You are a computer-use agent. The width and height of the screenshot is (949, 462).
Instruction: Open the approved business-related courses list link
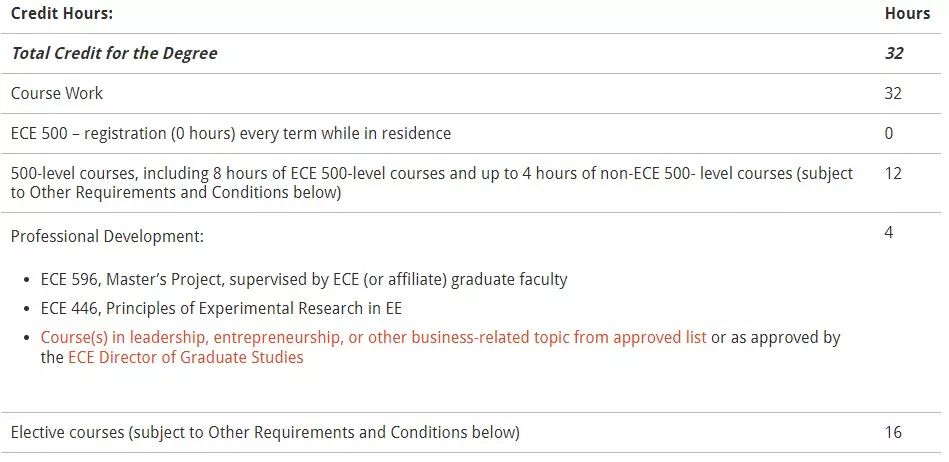[x=373, y=337]
